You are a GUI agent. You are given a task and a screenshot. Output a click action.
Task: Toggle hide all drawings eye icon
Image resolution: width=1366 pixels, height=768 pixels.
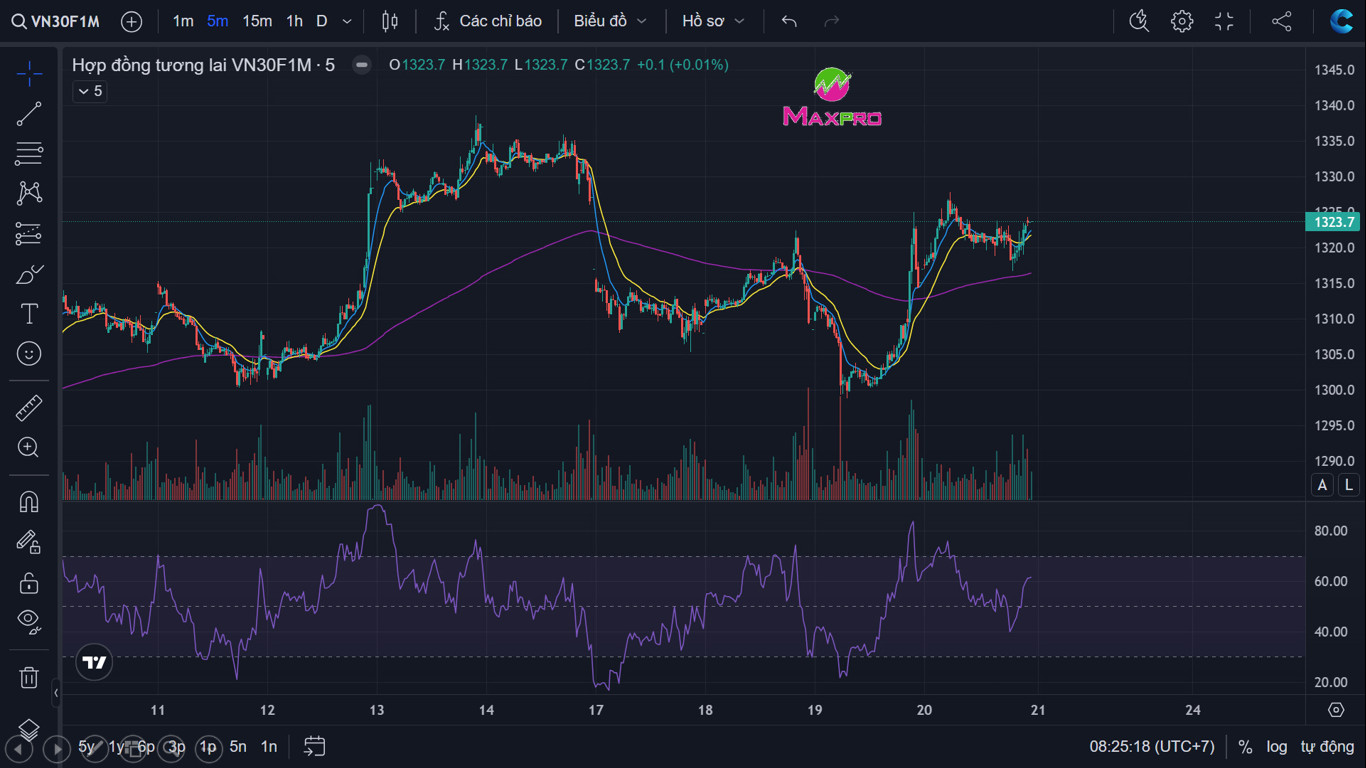pyautogui.click(x=29, y=621)
